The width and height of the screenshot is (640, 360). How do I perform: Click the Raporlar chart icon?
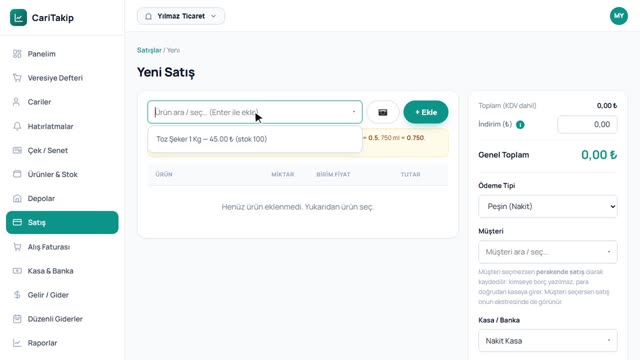(17, 343)
